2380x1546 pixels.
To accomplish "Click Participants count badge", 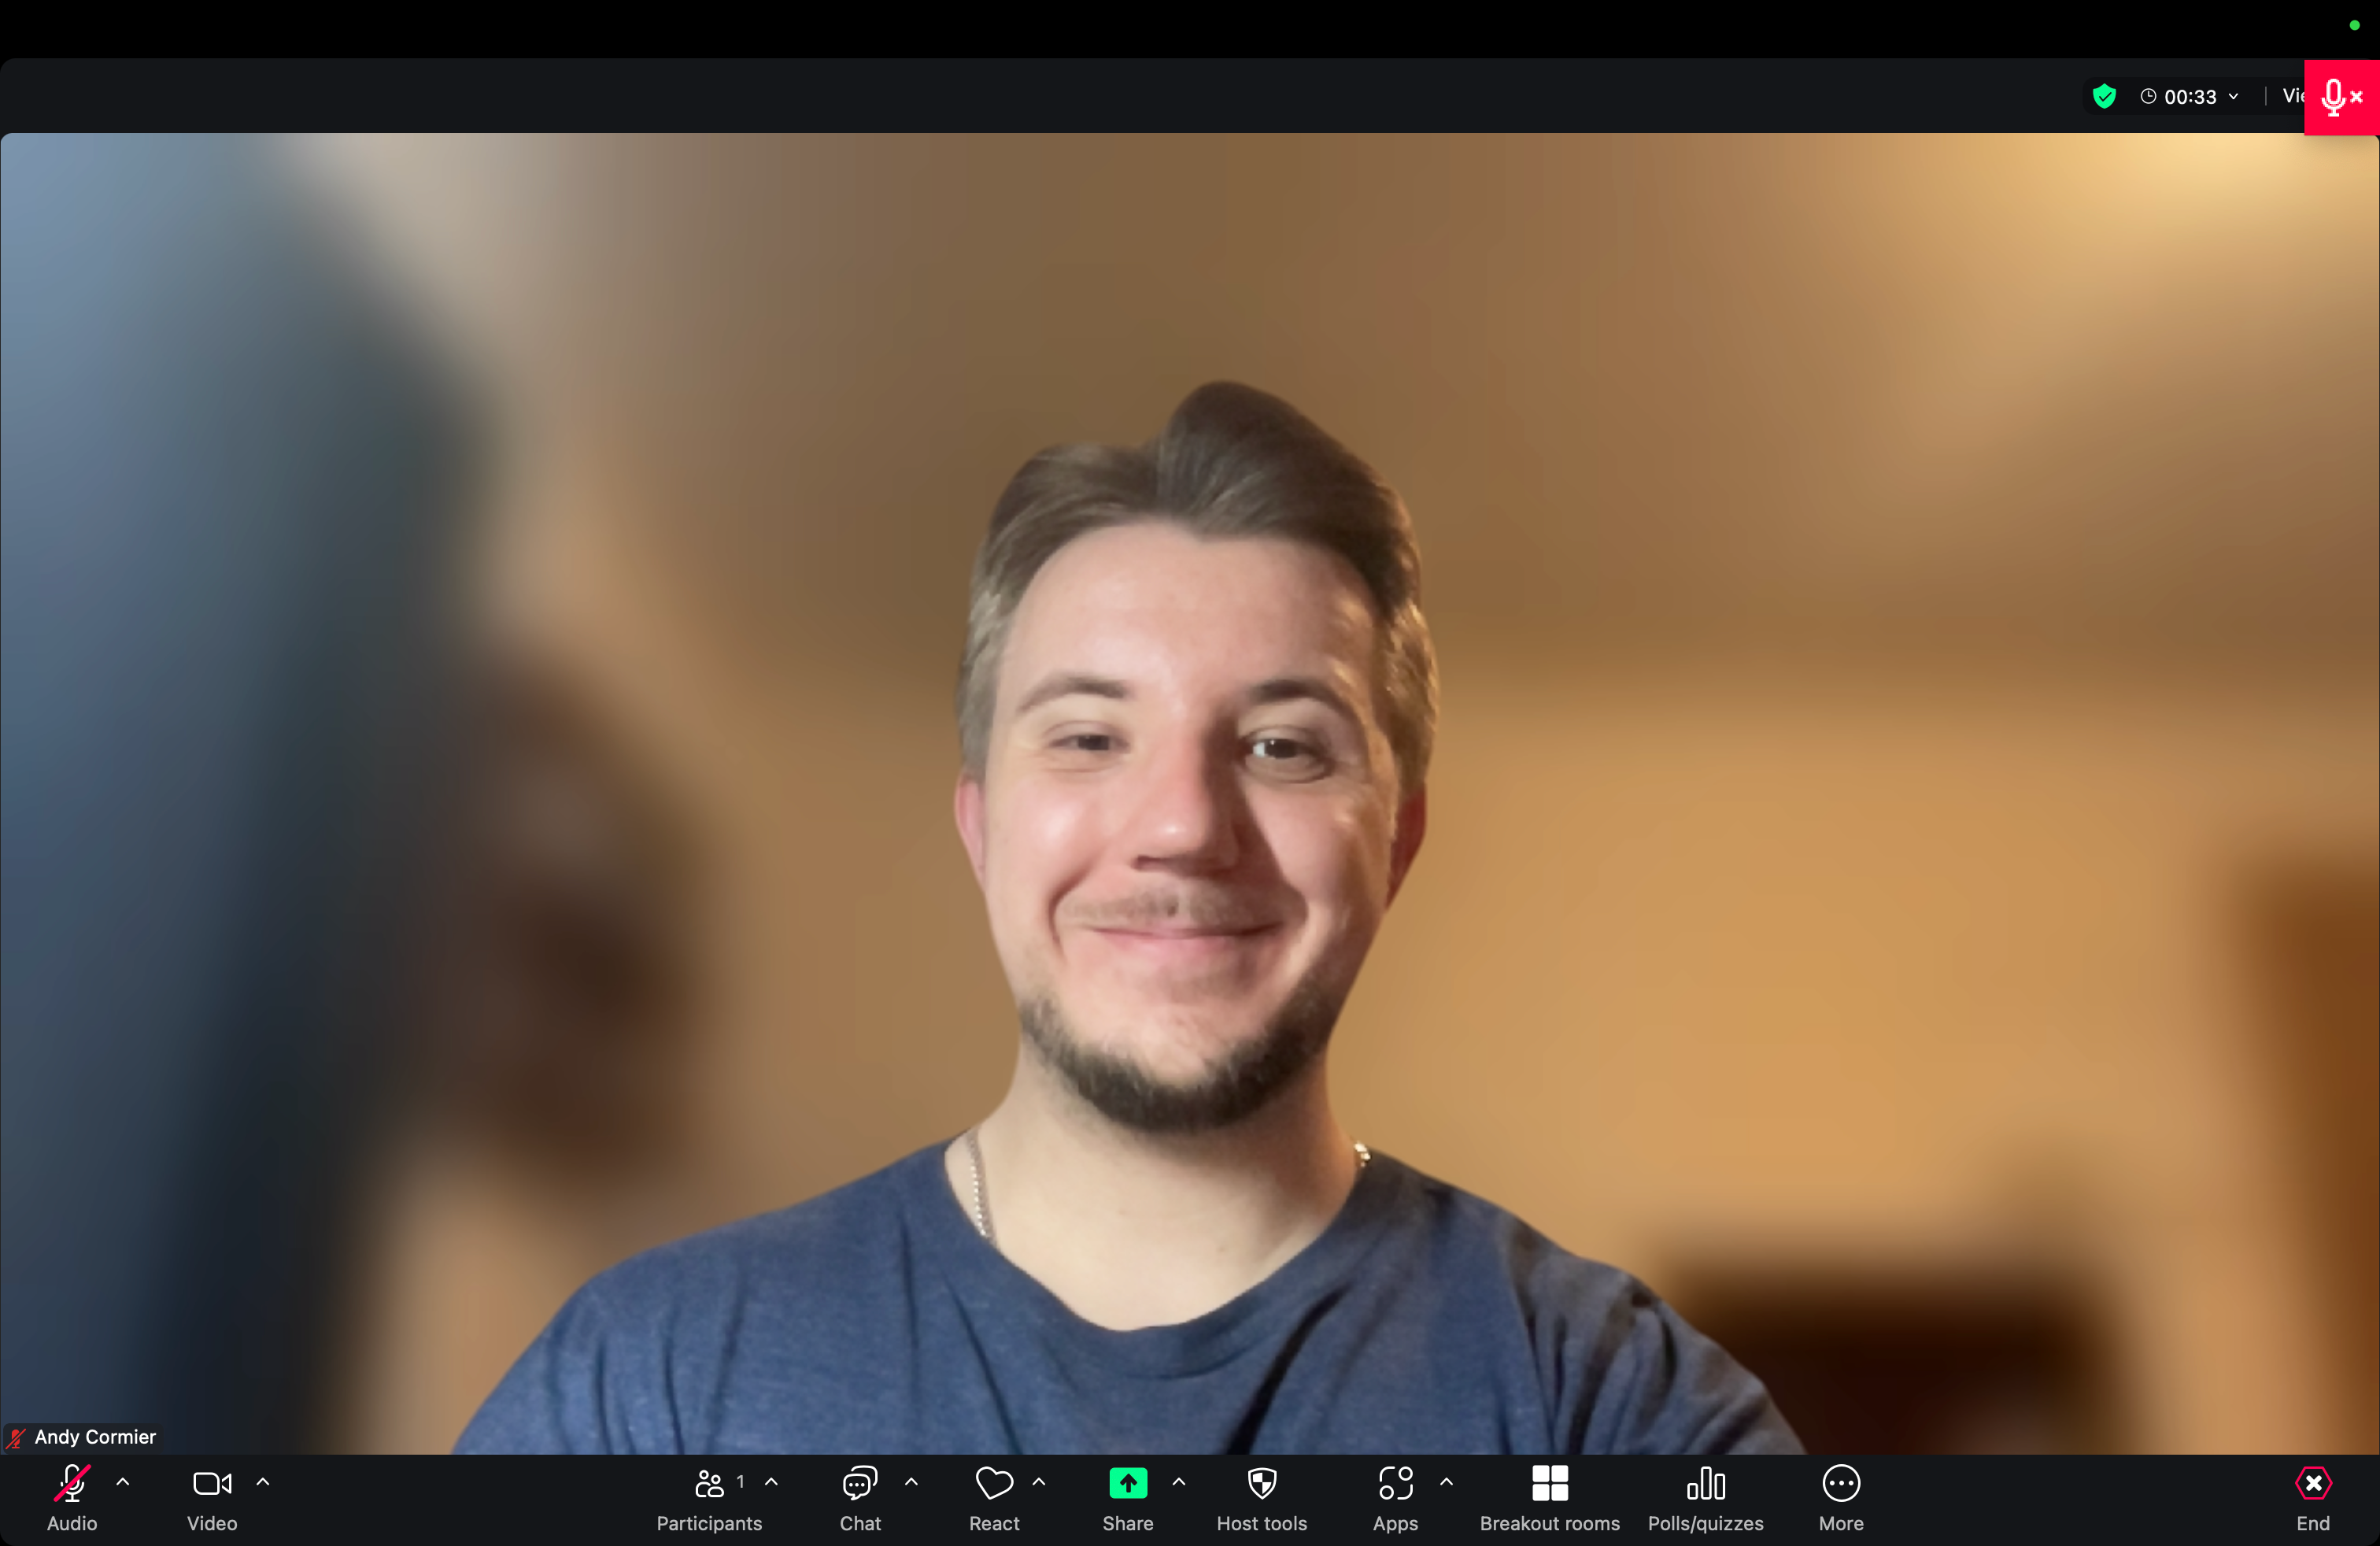I will coord(739,1480).
